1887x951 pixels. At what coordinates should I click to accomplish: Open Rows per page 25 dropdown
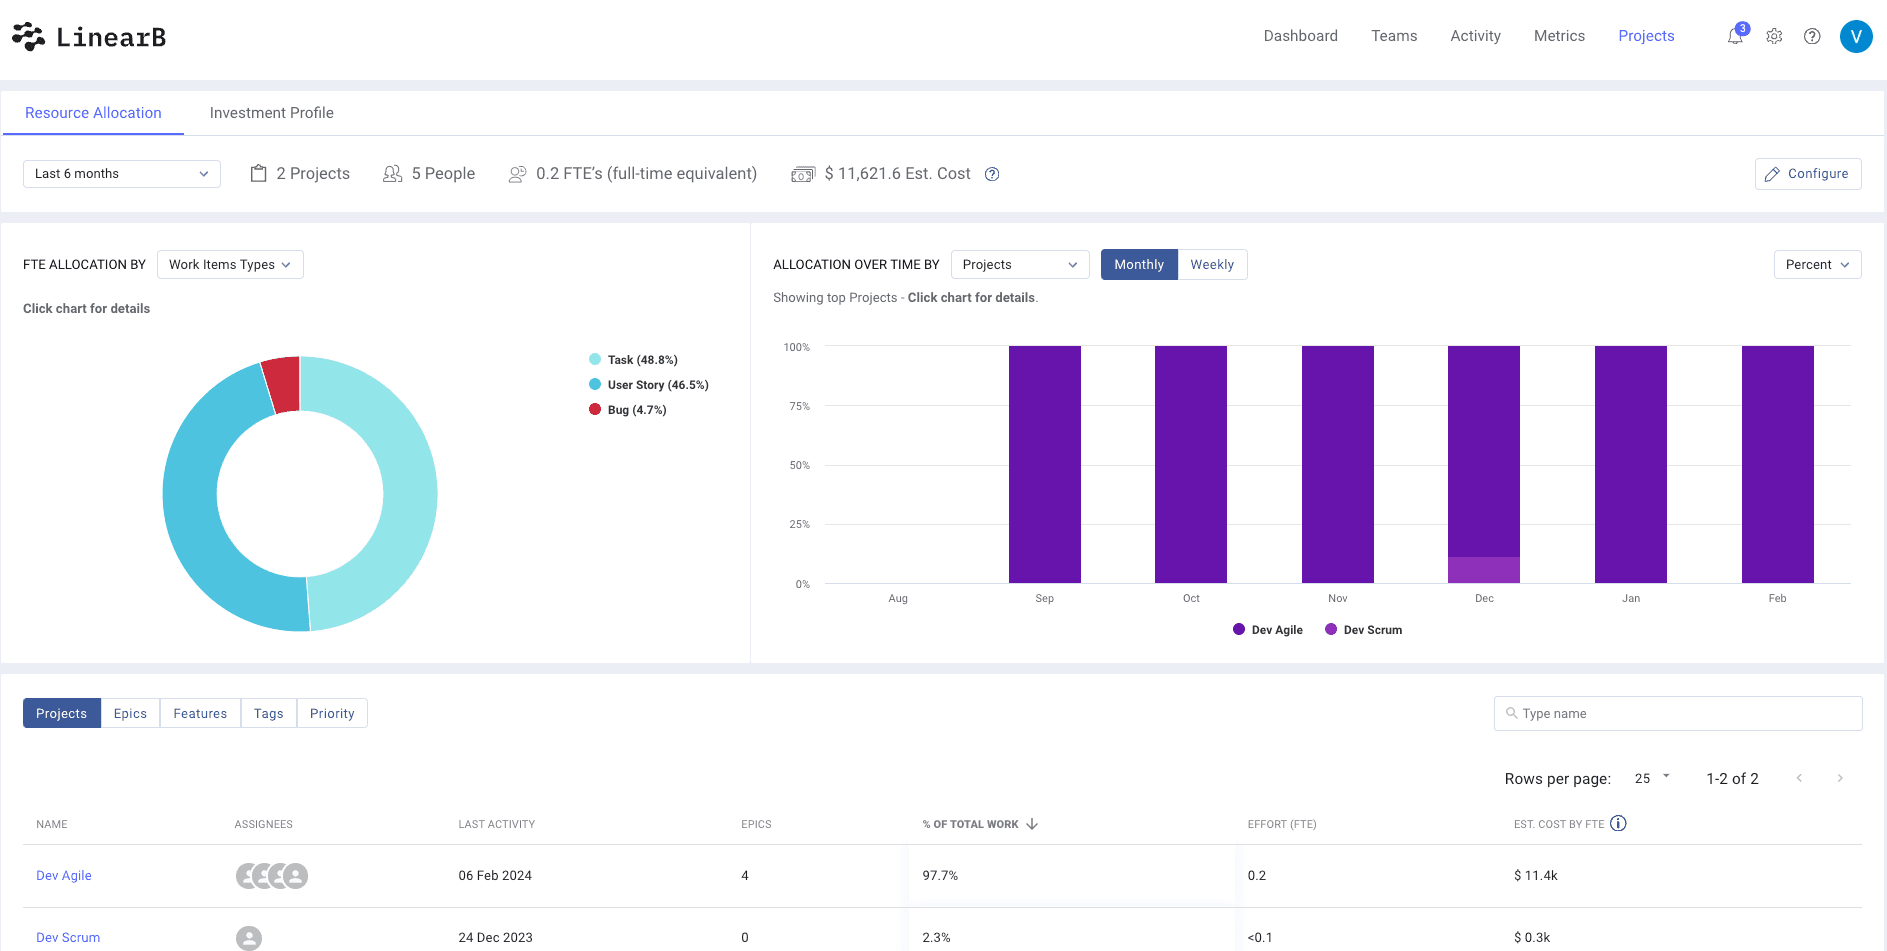tap(1652, 778)
